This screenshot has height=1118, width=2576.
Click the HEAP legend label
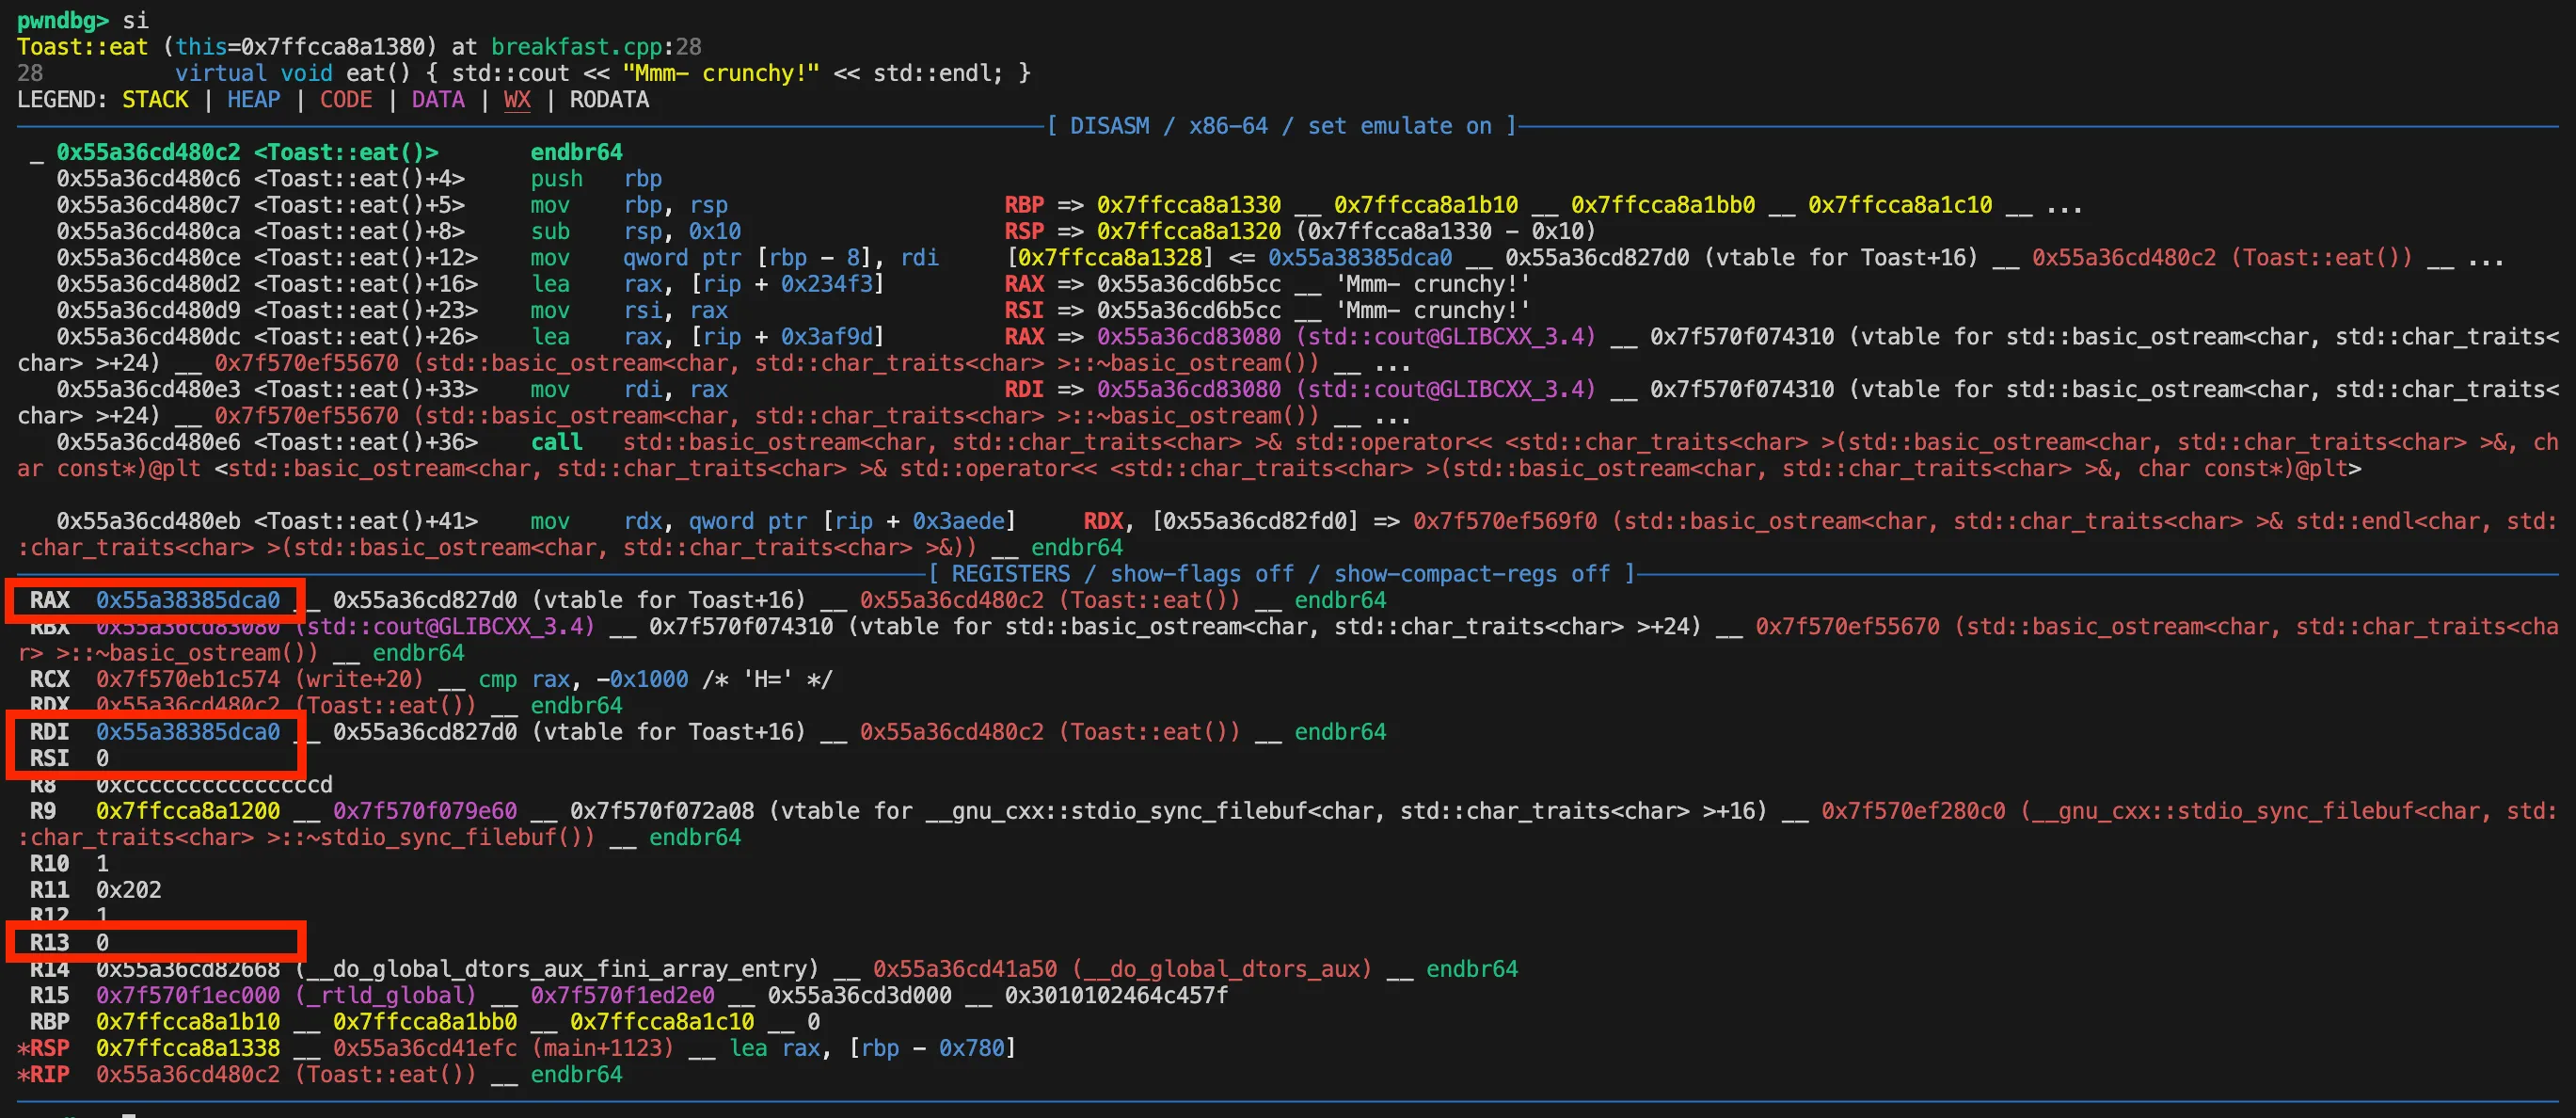point(253,100)
